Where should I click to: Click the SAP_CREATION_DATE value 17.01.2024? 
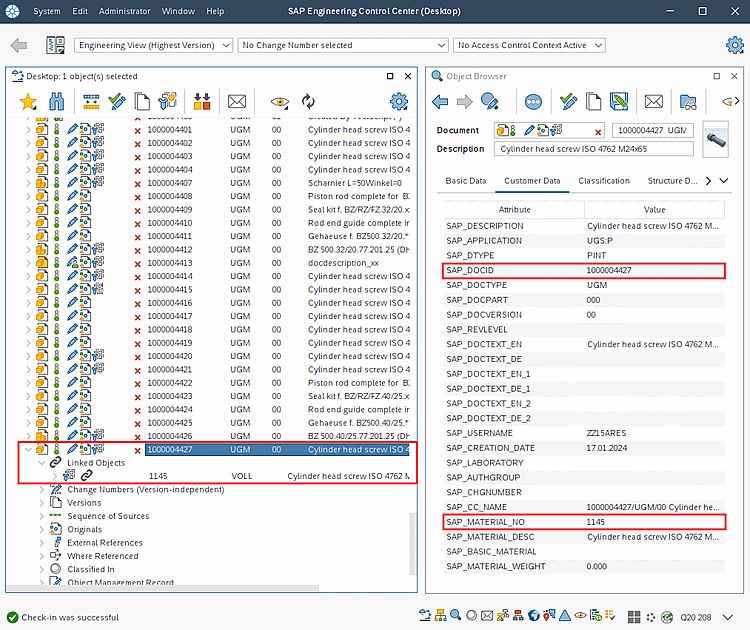tap(607, 448)
